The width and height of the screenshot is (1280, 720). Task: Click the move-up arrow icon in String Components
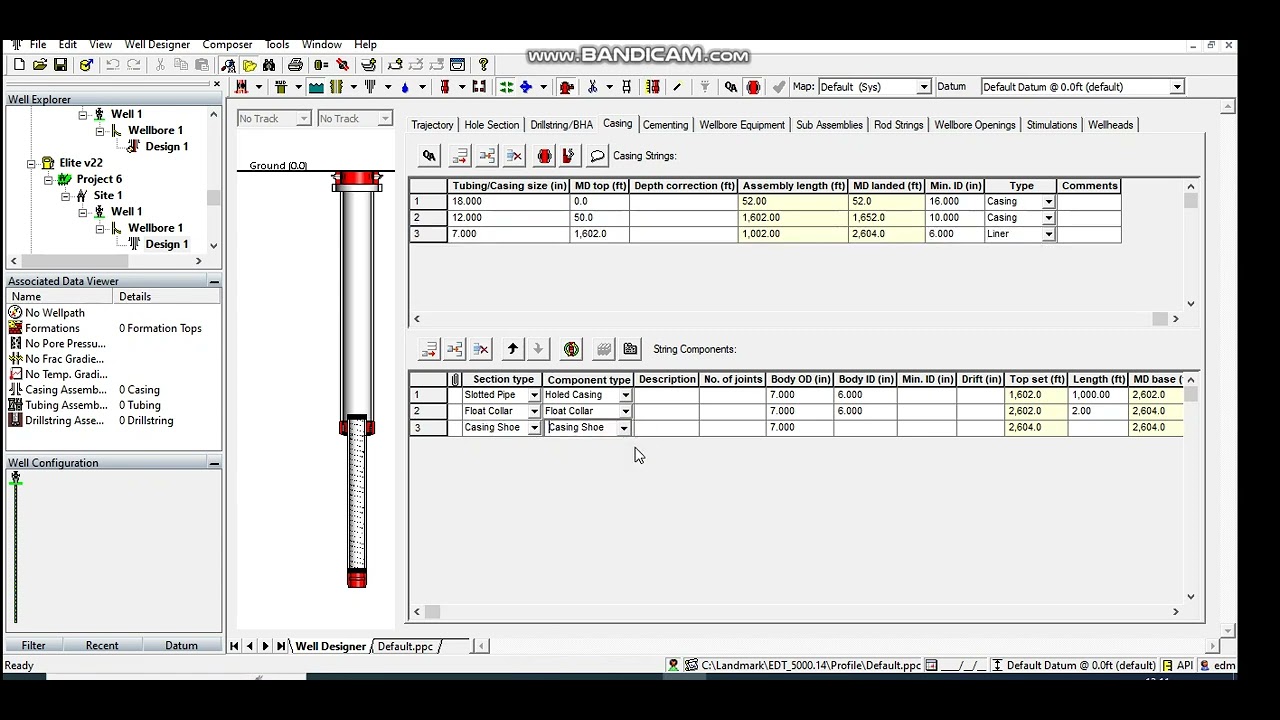pos(512,349)
